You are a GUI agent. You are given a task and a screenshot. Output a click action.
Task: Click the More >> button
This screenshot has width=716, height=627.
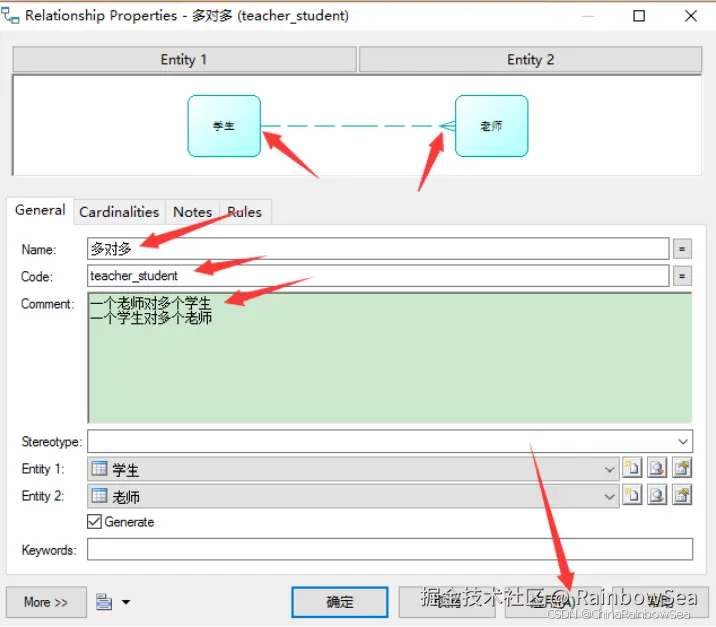46,602
